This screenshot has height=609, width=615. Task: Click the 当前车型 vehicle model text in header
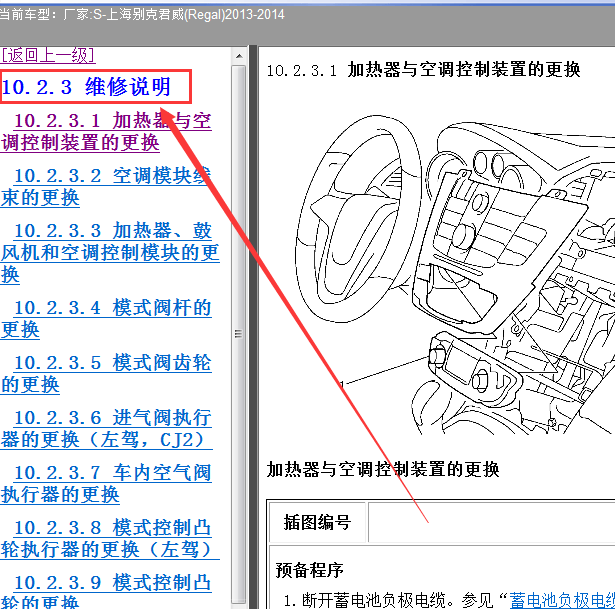tap(142, 15)
